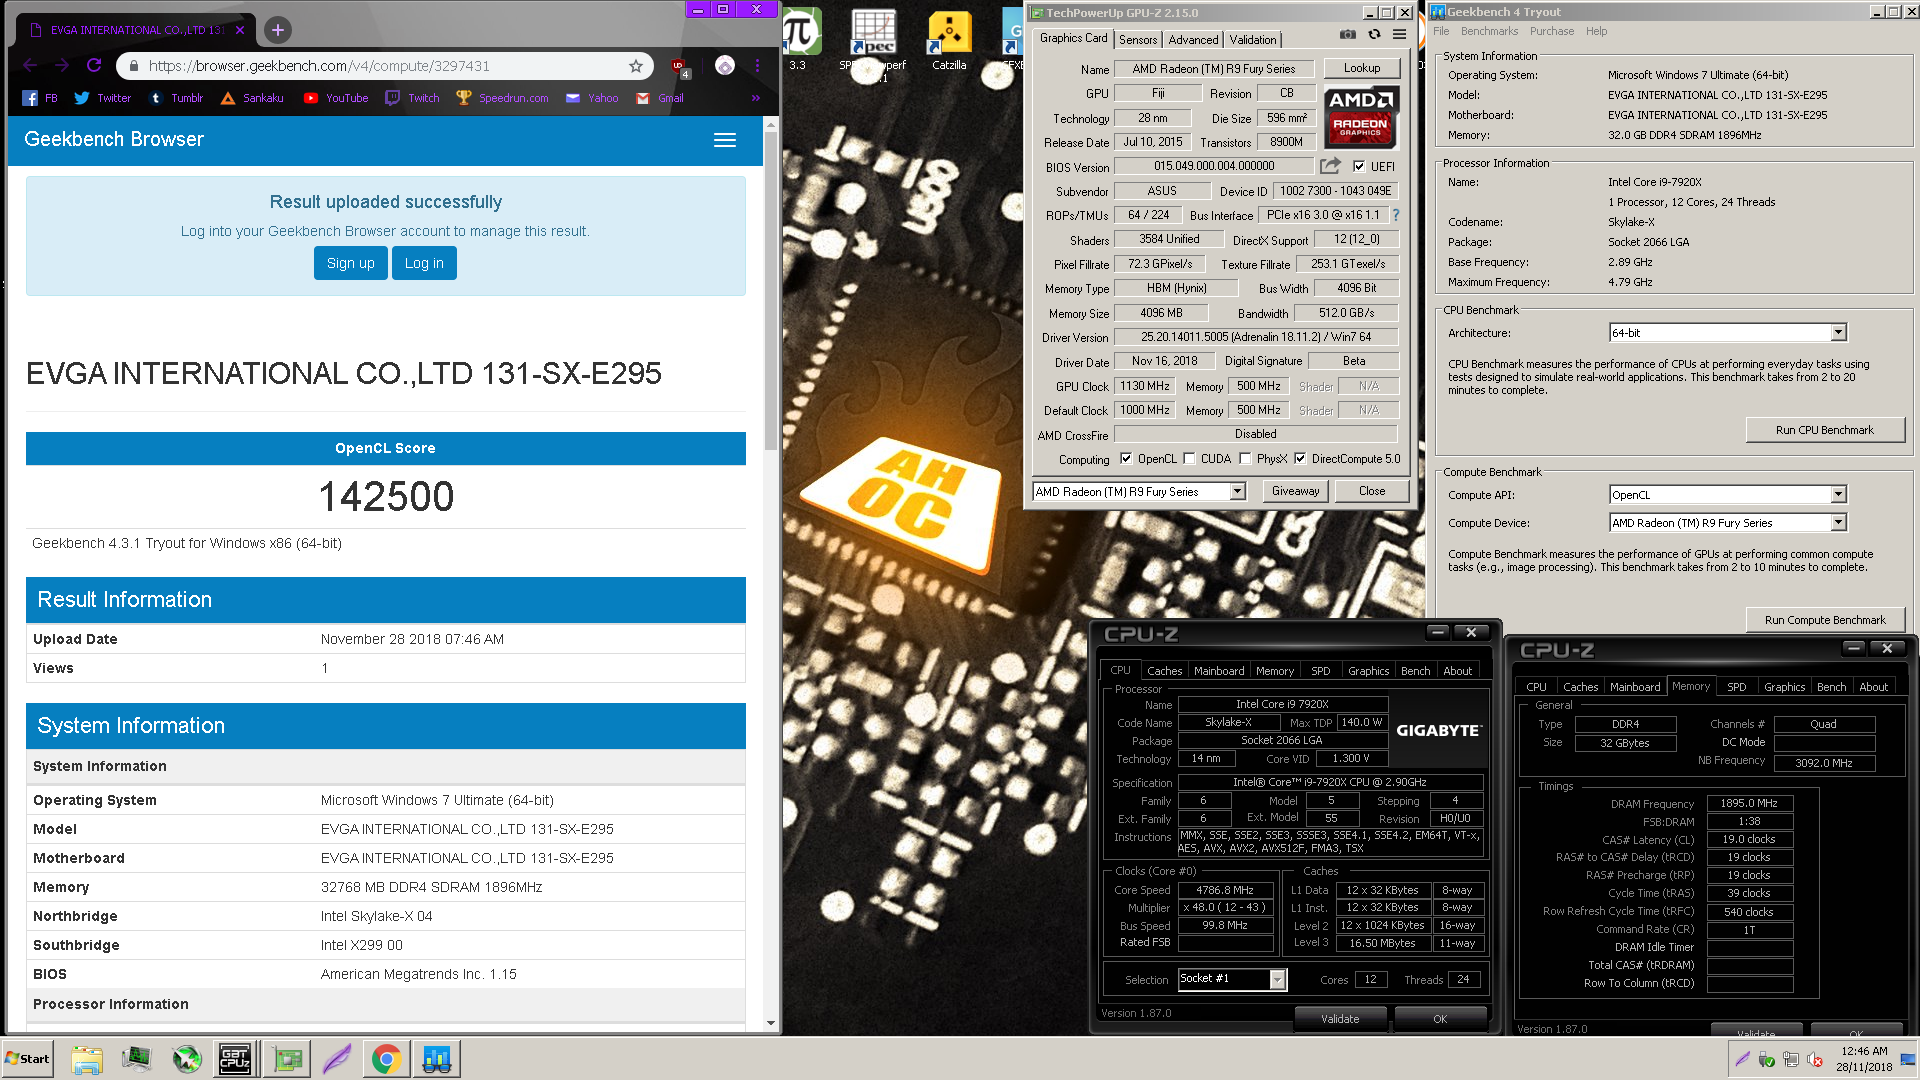Switch to the Validation tab in GPU-Z

[1252, 39]
